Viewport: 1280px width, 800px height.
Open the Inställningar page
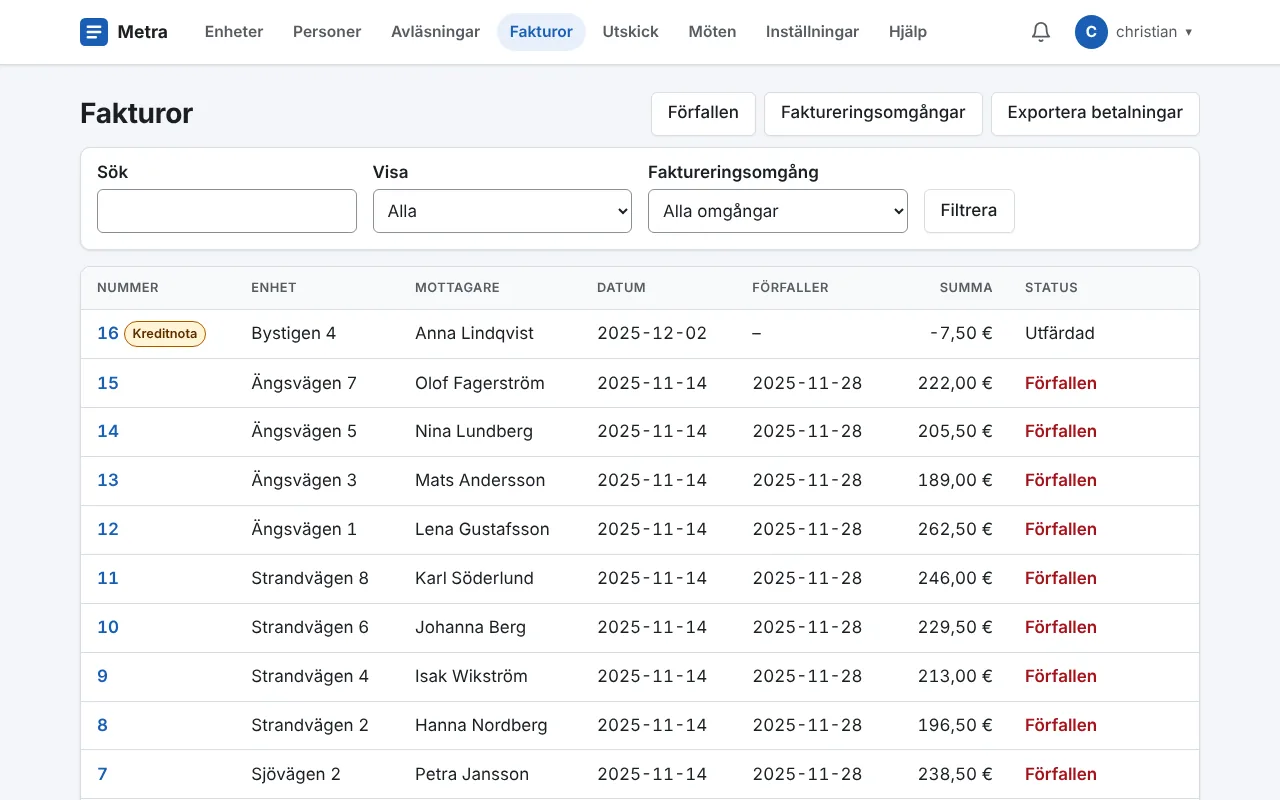[x=812, y=32]
